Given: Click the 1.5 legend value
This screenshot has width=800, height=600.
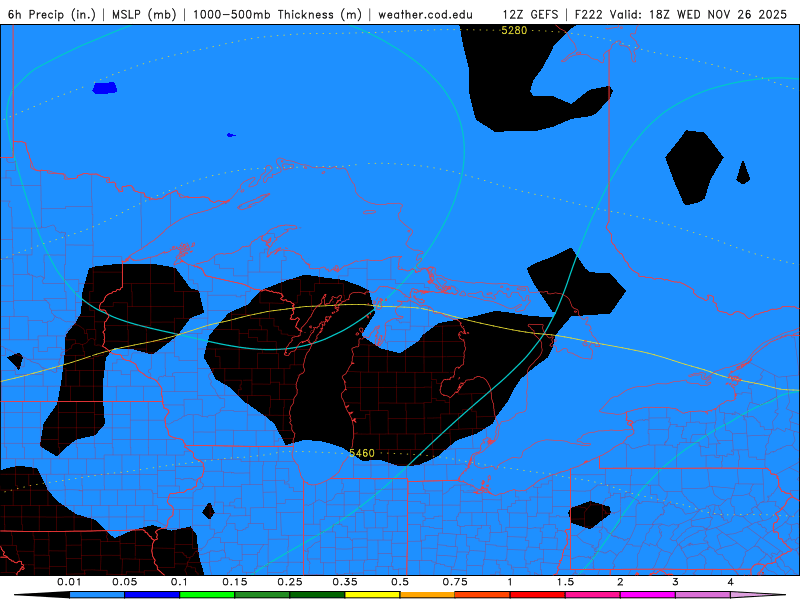Looking at the screenshot, I should [x=565, y=582].
